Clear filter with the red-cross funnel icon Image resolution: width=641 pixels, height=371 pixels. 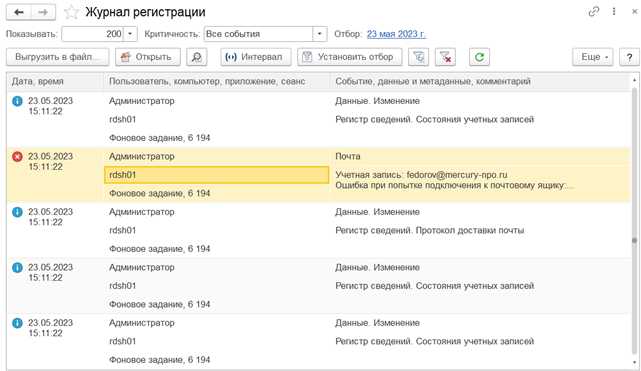[446, 57]
